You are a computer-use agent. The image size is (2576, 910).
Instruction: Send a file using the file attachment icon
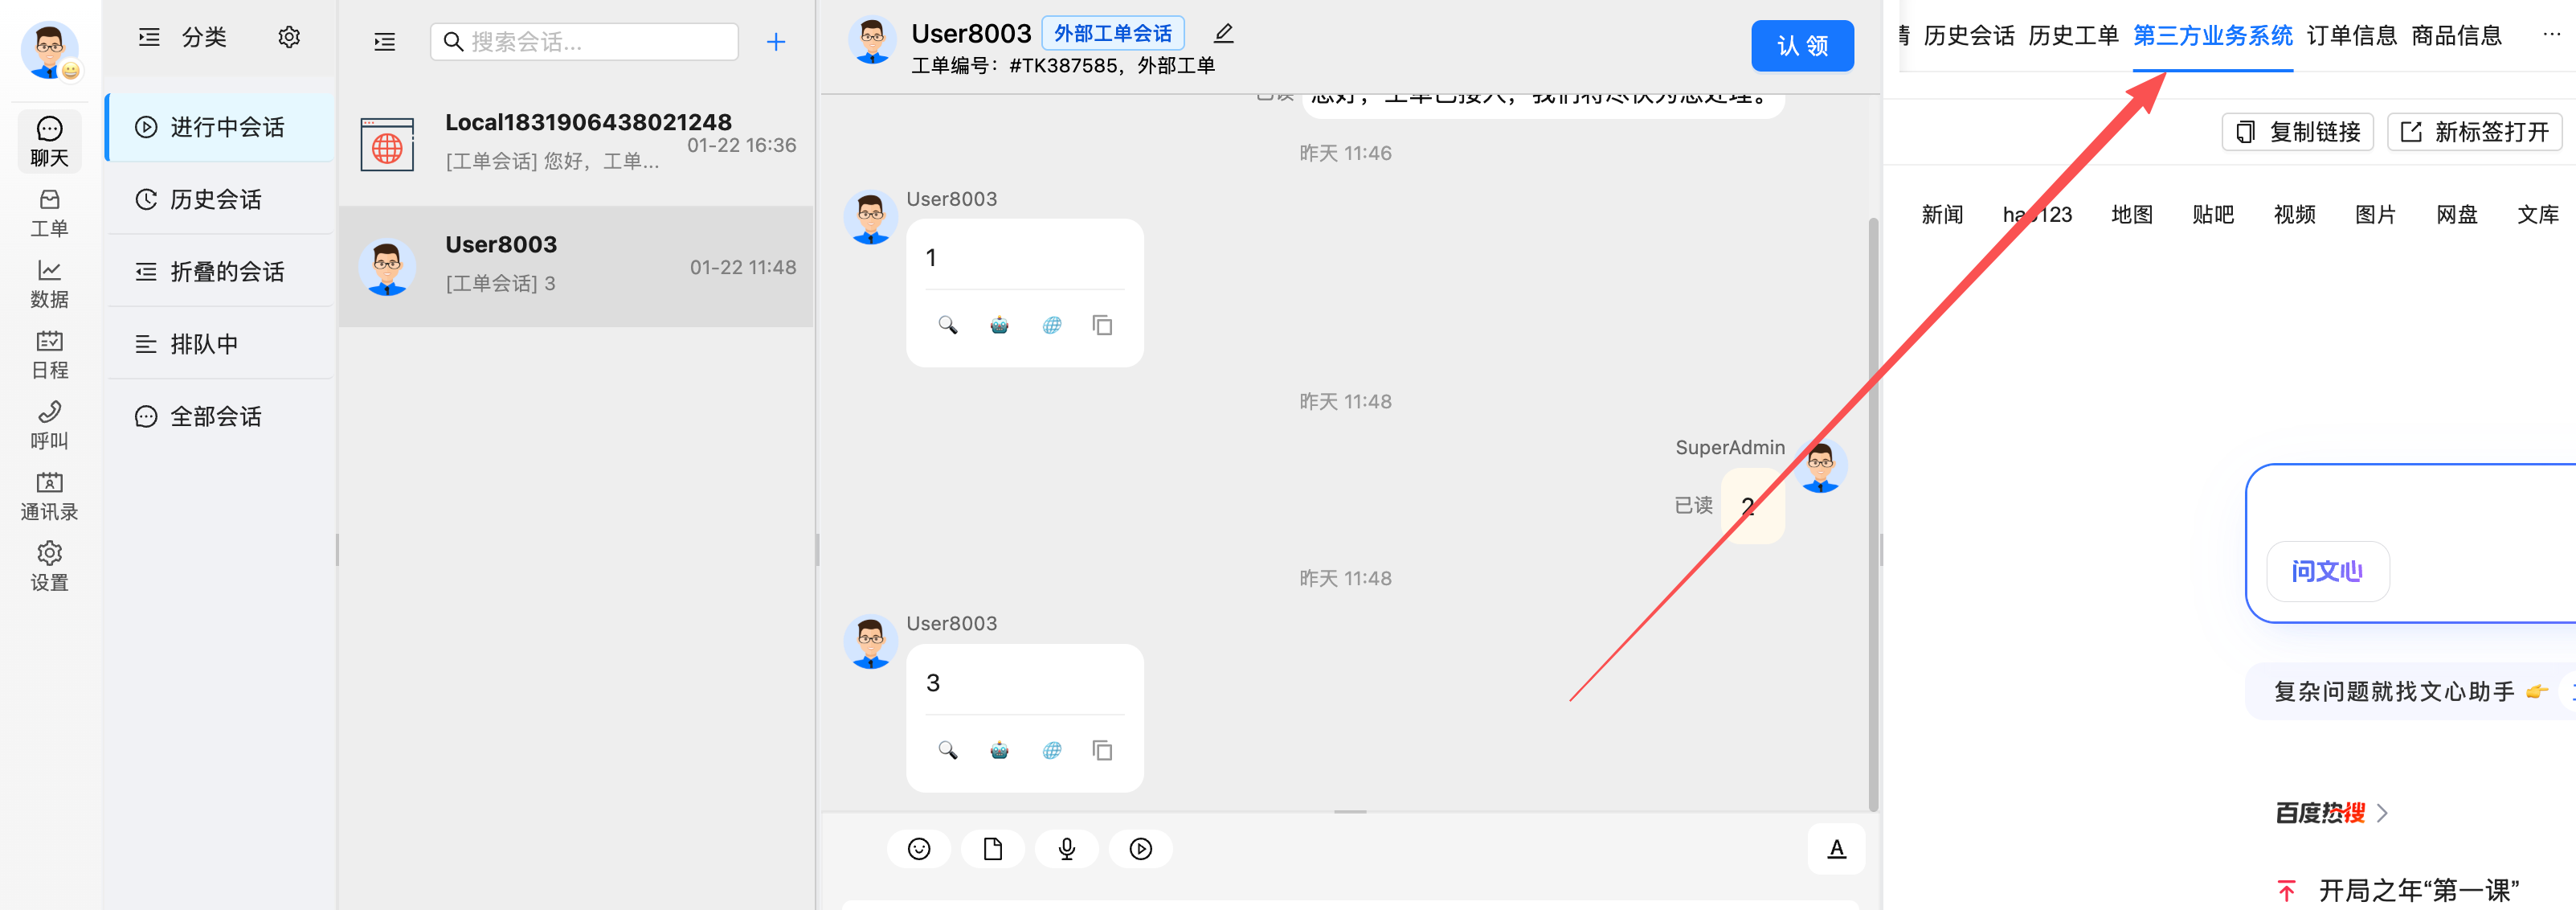click(x=993, y=848)
